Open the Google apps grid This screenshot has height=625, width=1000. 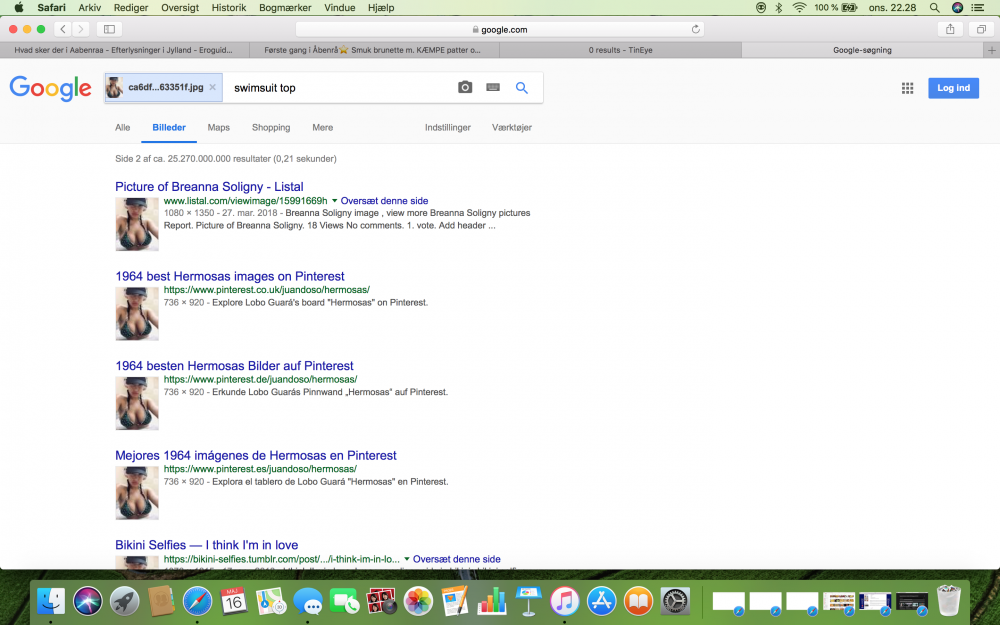tap(907, 88)
